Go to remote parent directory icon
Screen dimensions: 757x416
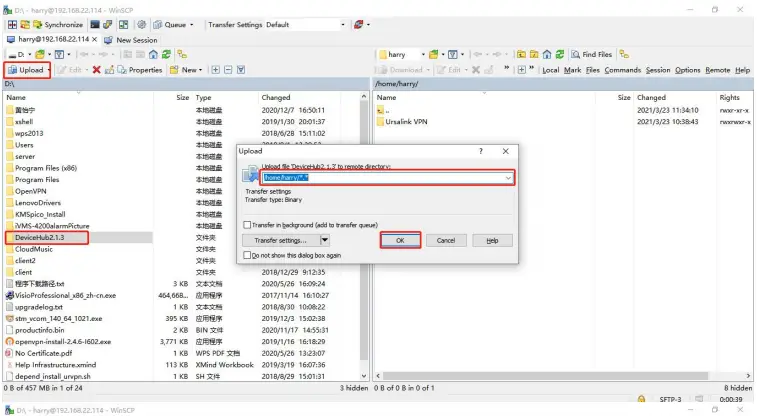pos(521,55)
